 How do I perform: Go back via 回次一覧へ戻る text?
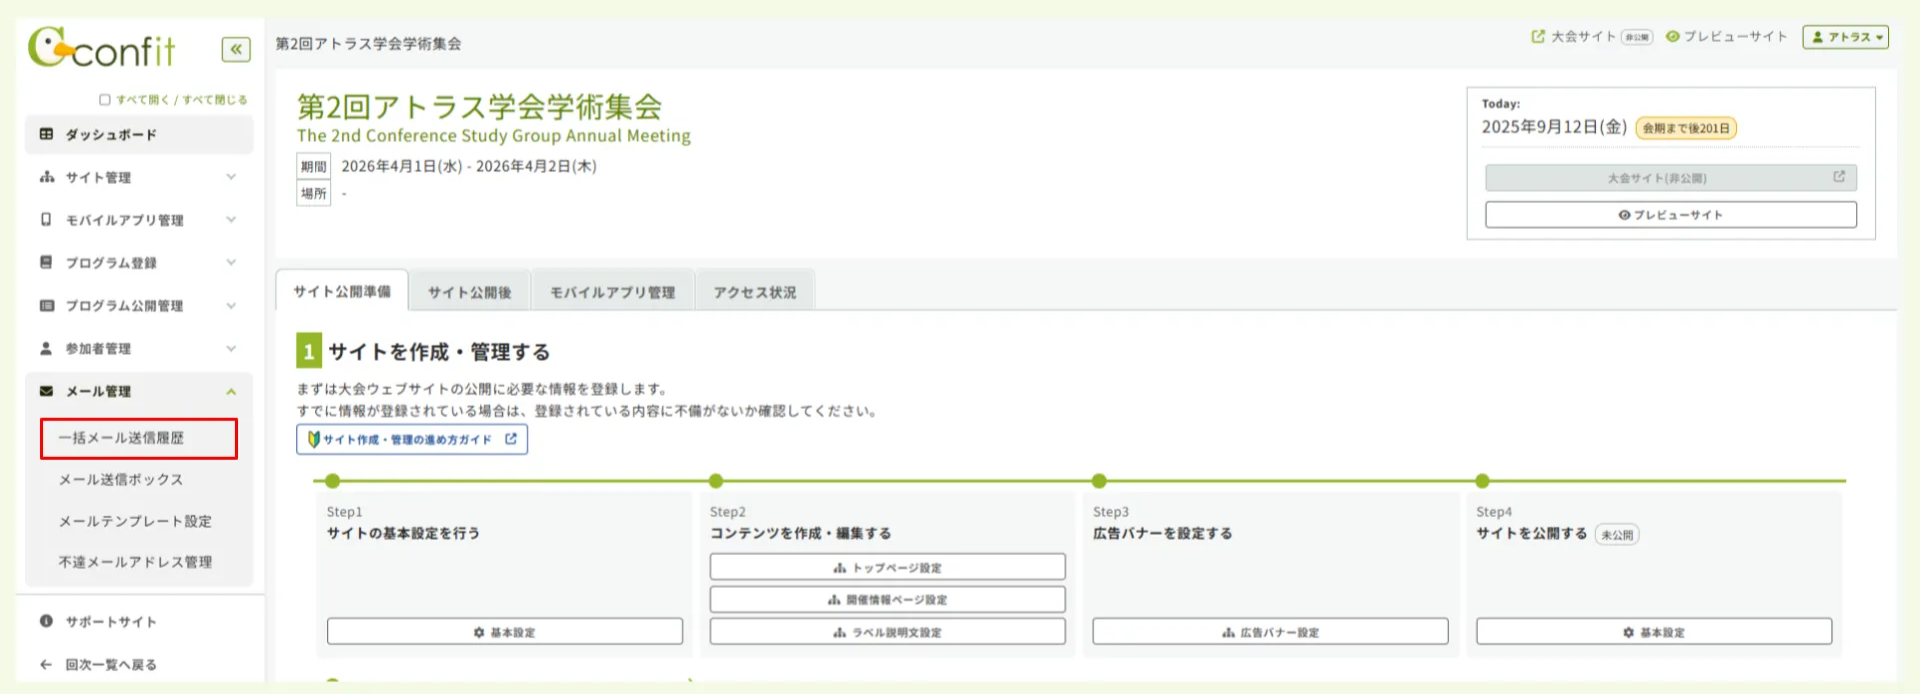click(111, 664)
